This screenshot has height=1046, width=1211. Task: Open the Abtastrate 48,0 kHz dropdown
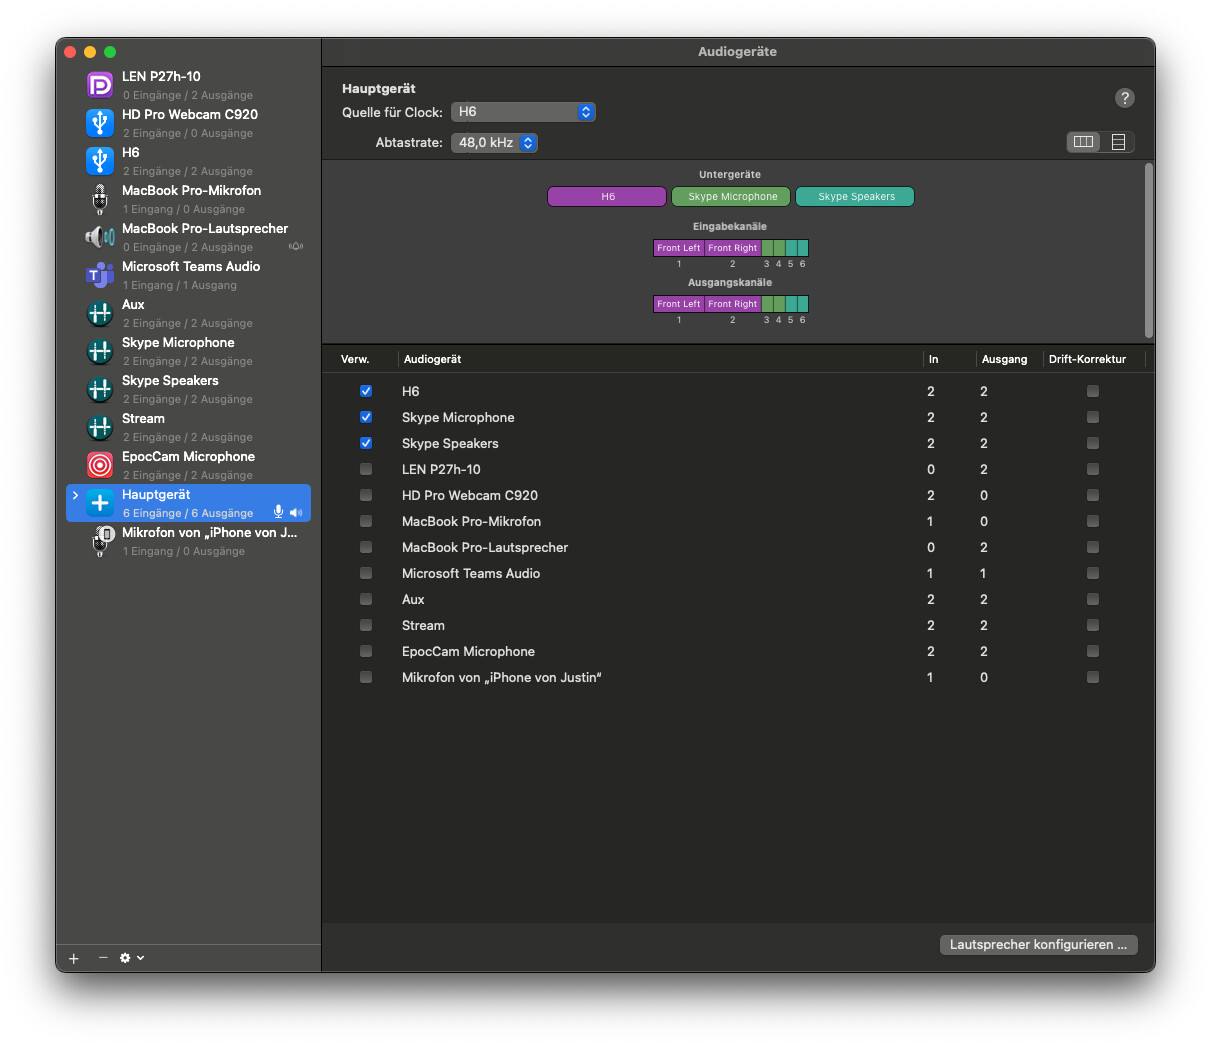click(495, 143)
